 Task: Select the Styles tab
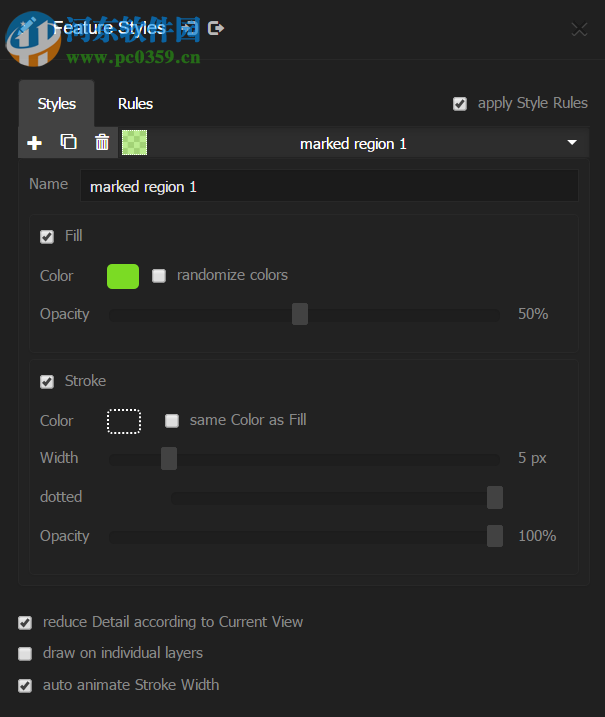(57, 104)
